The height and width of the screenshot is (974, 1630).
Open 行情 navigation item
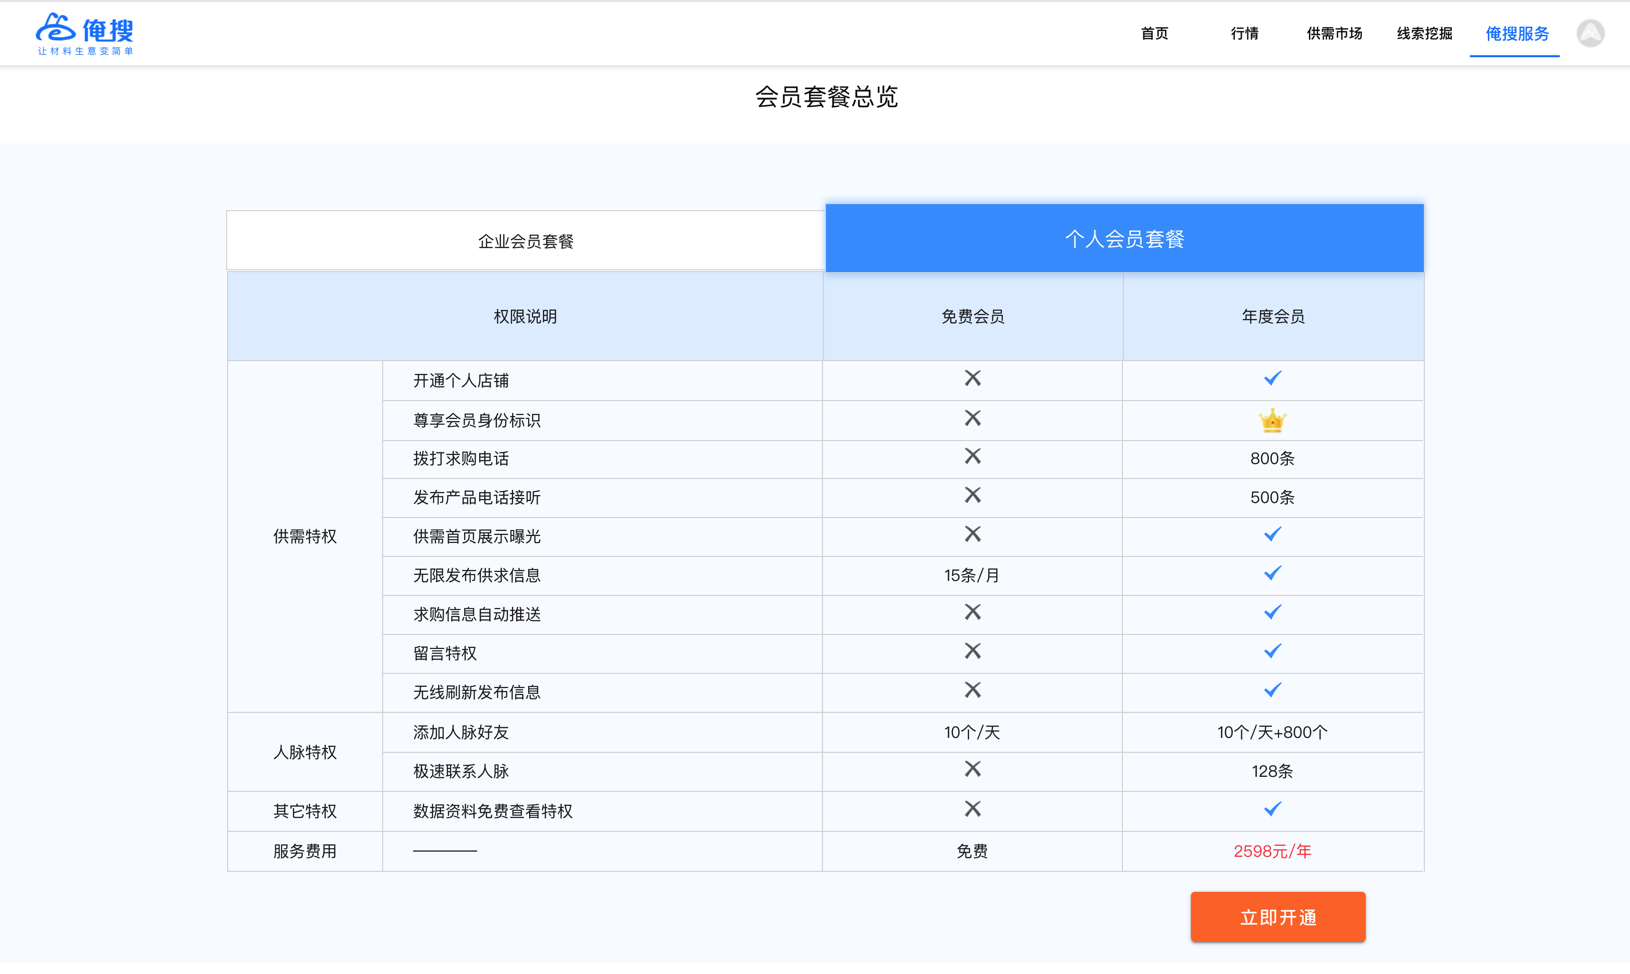point(1244,34)
